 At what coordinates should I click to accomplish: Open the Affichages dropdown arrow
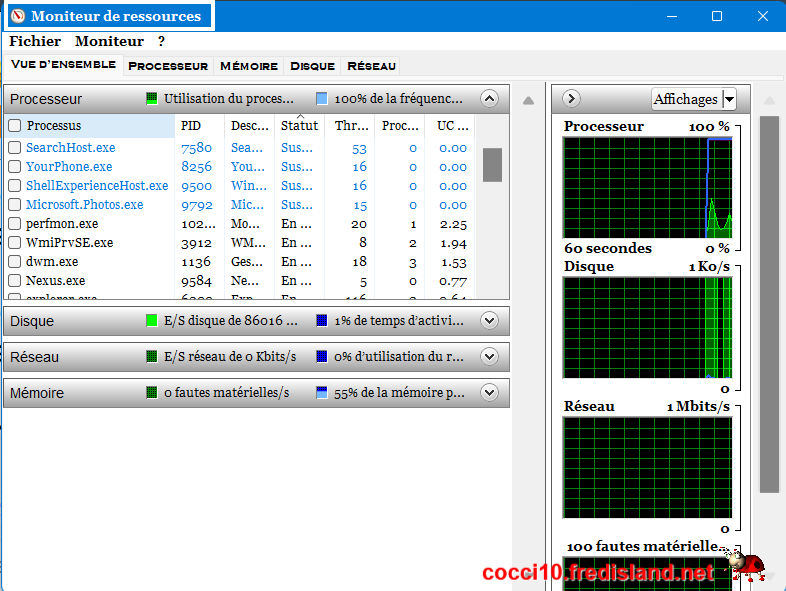pos(729,99)
